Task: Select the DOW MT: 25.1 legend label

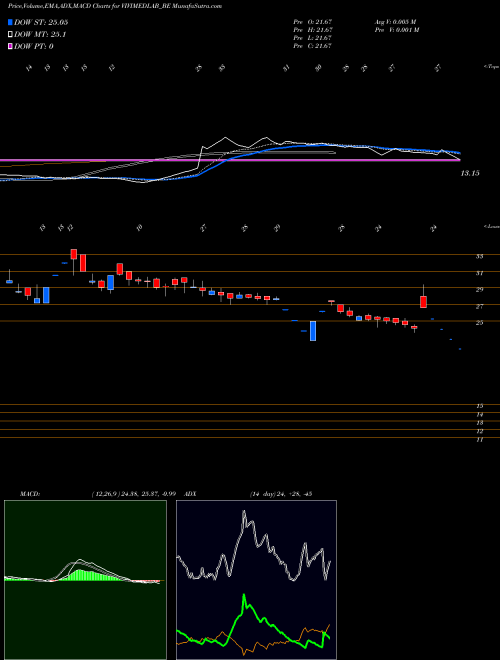Action: click(40, 35)
